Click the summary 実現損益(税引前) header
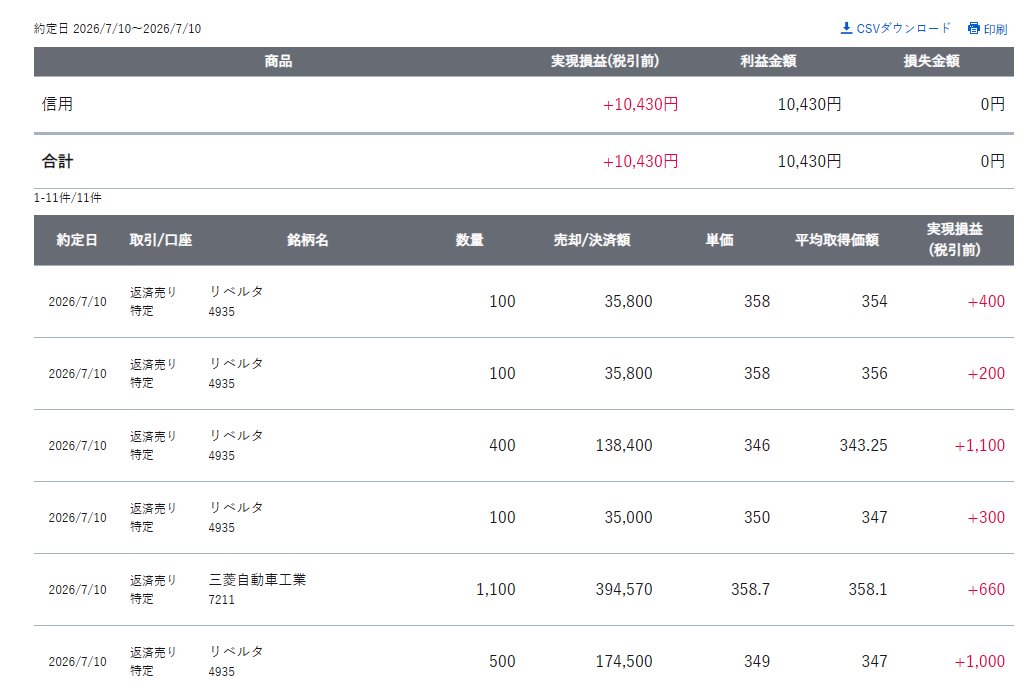Screen dimensions: 1031x695 [604, 61]
